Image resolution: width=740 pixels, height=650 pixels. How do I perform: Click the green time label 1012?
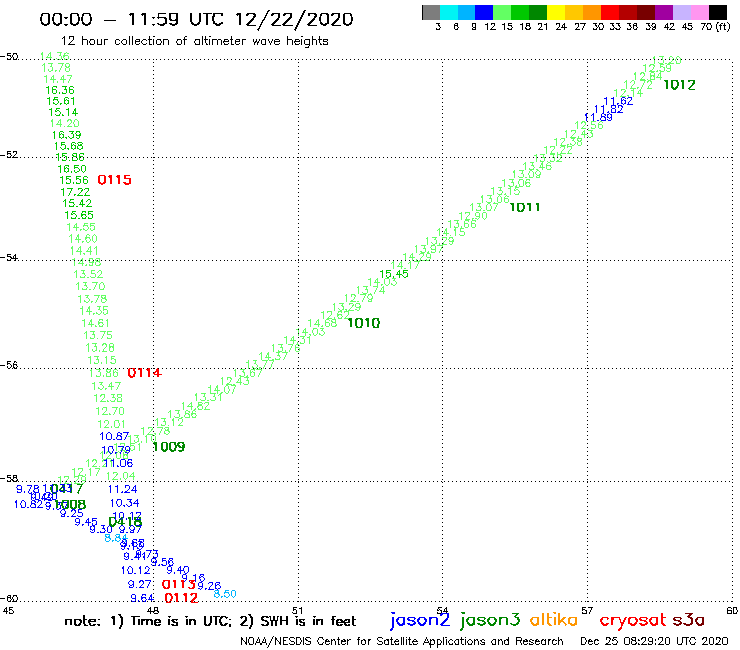point(679,85)
